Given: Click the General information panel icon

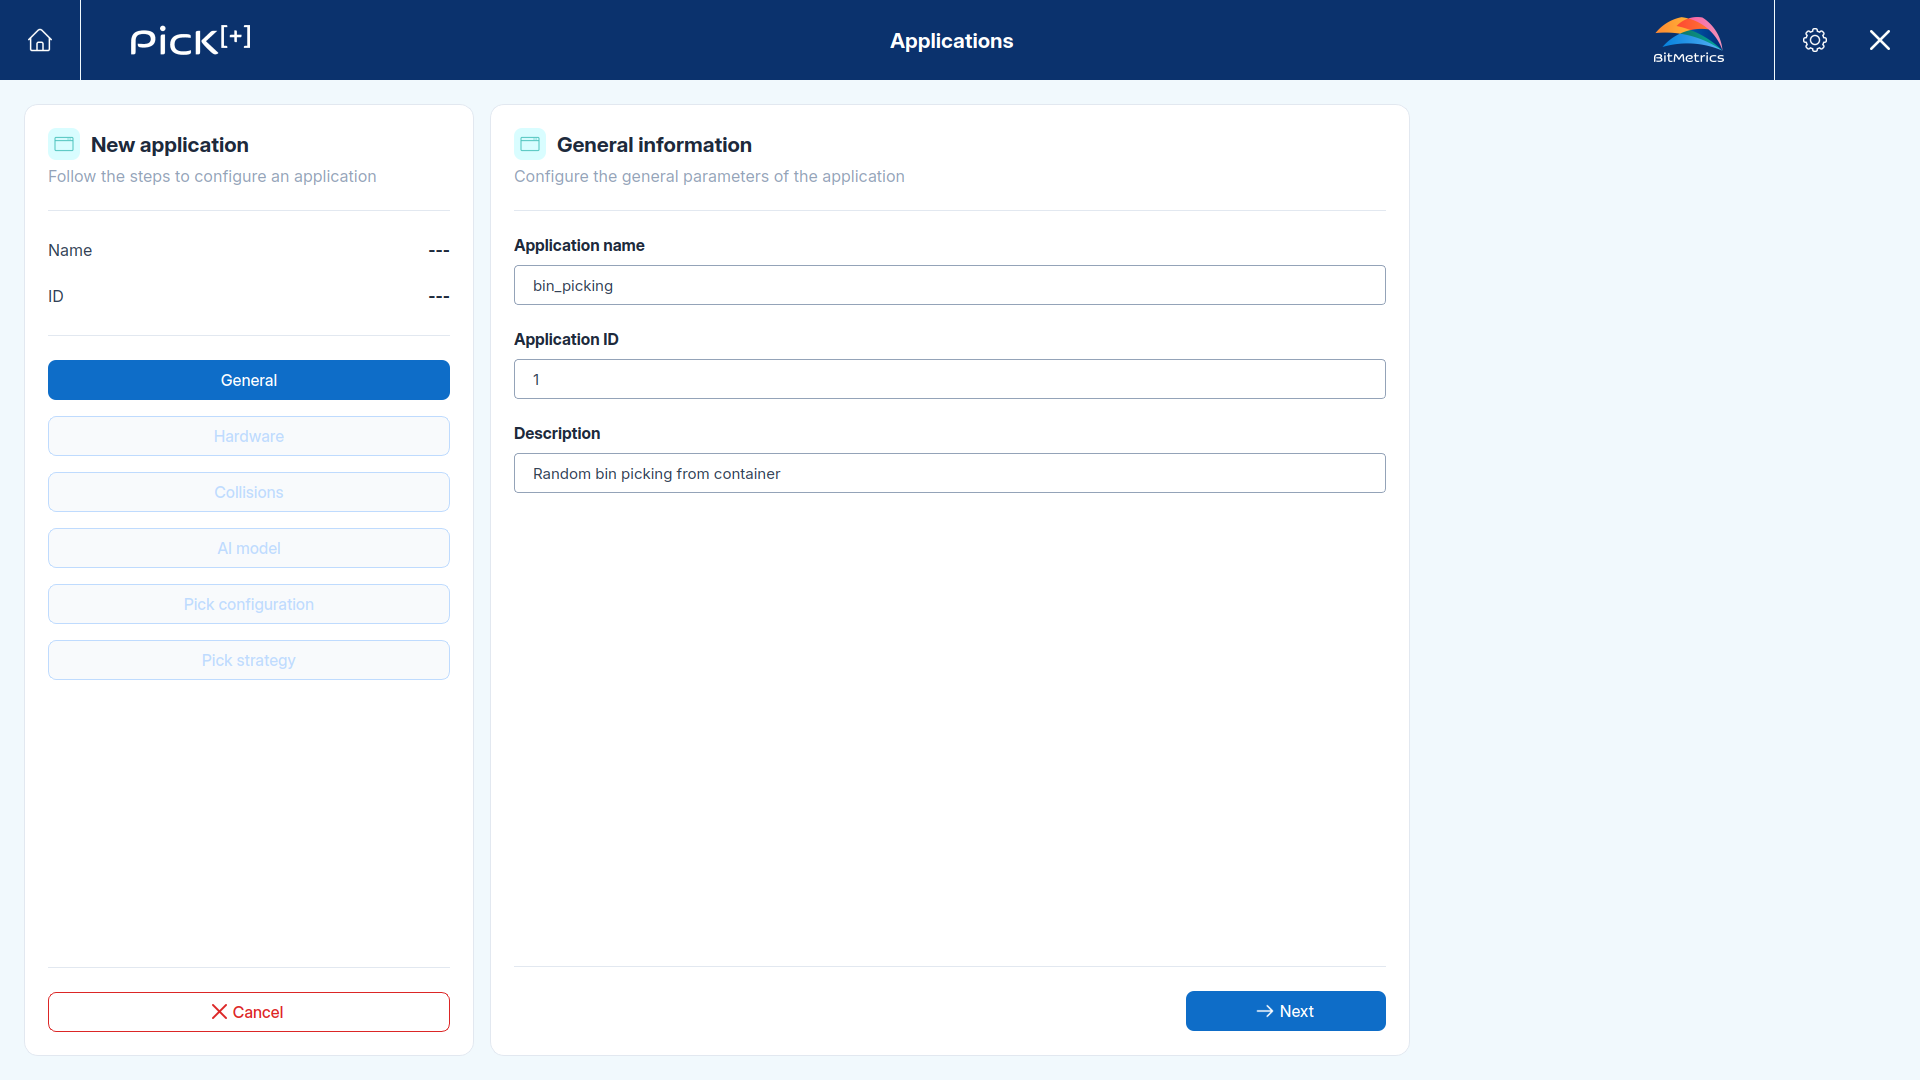Looking at the screenshot, I should 530,144.
